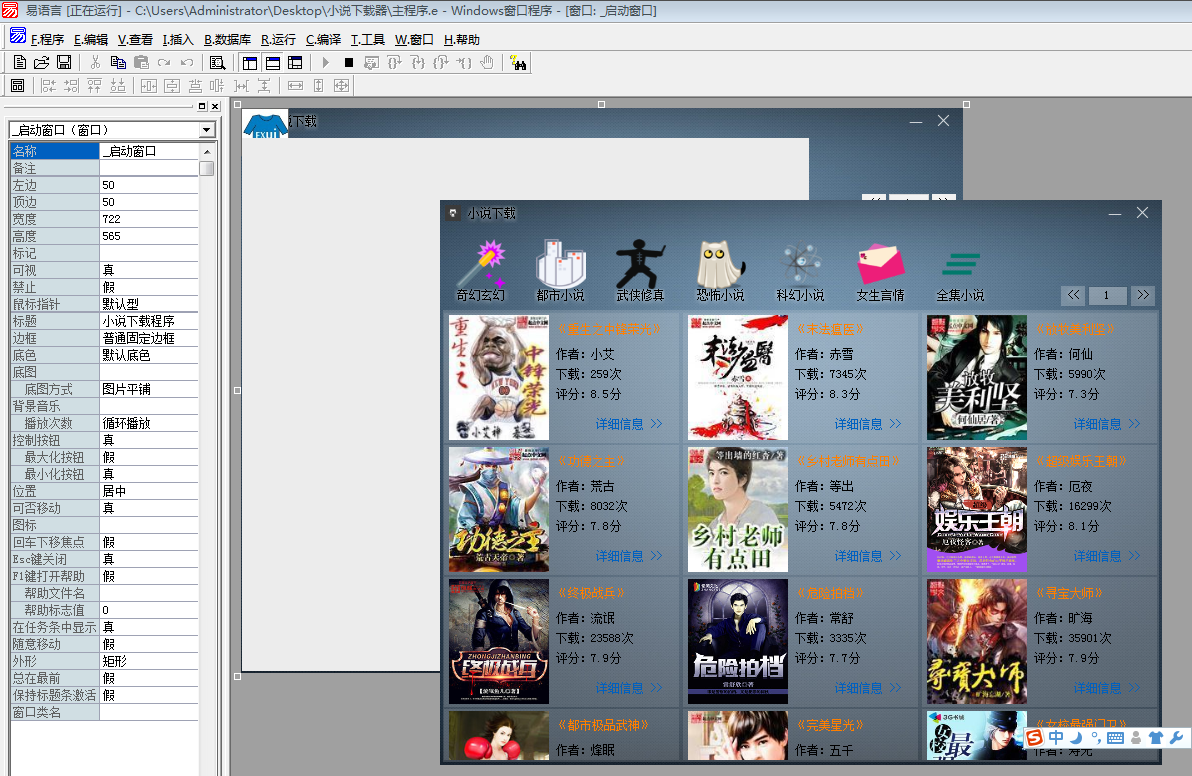Click the 危险拍档 book cover thumbnail

click(737, 641)
